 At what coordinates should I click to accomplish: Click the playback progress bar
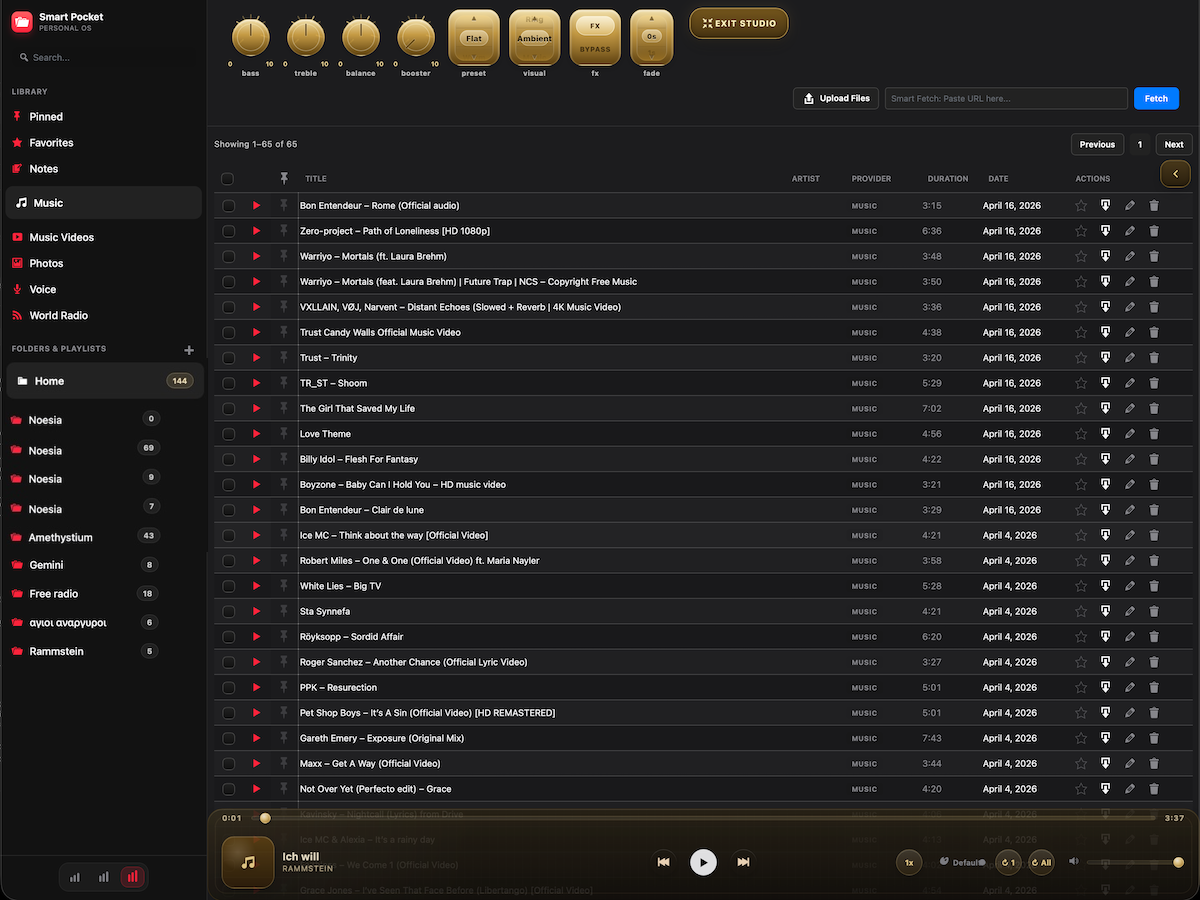(x=706, y=818)
